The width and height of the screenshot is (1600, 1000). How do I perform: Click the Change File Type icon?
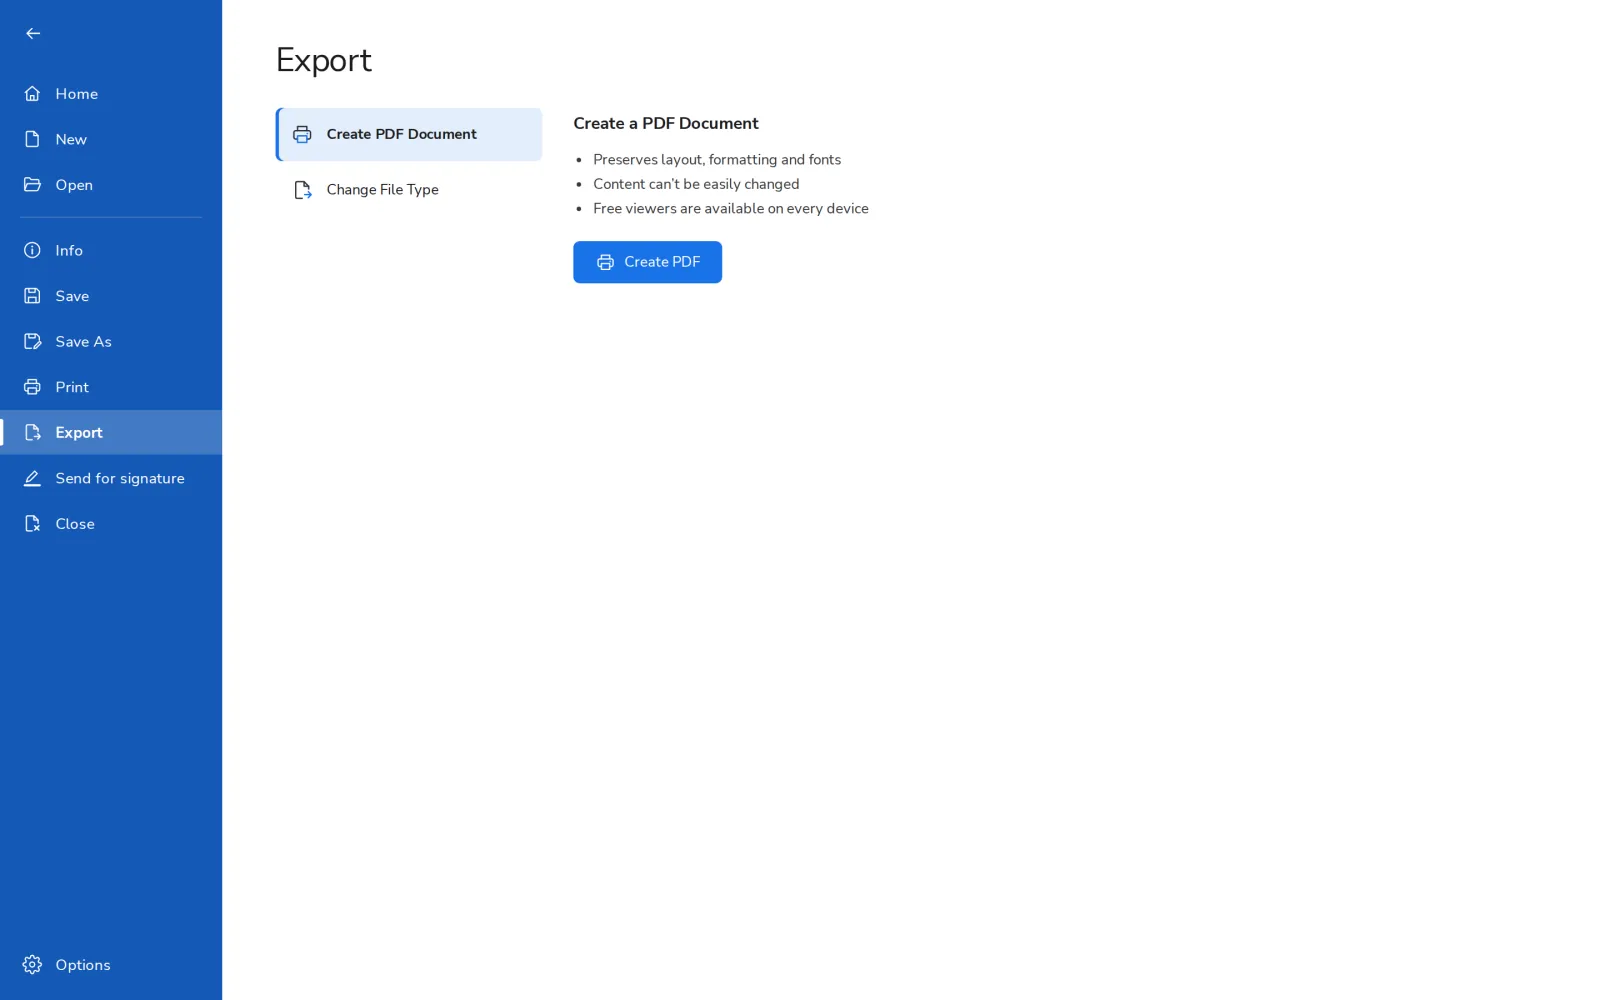coord(302,190)
